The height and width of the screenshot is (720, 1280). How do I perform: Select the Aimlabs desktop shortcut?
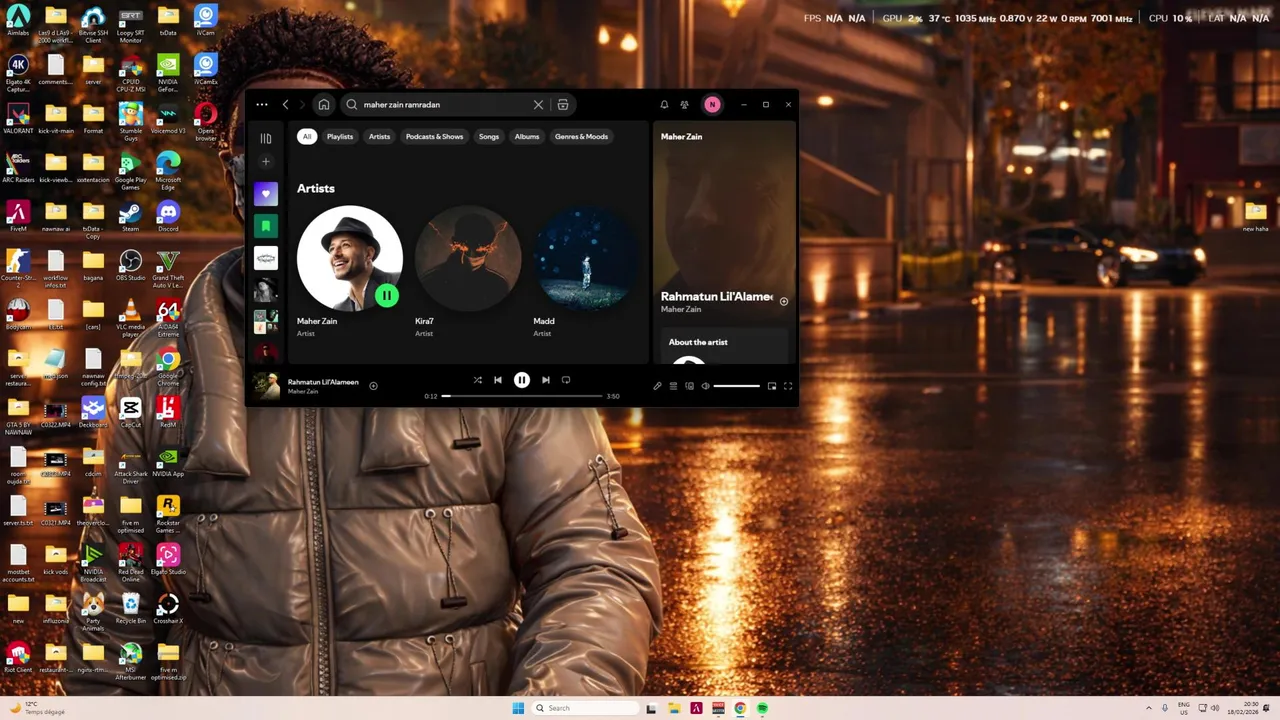pyautogui.click(x=18, y=20)
